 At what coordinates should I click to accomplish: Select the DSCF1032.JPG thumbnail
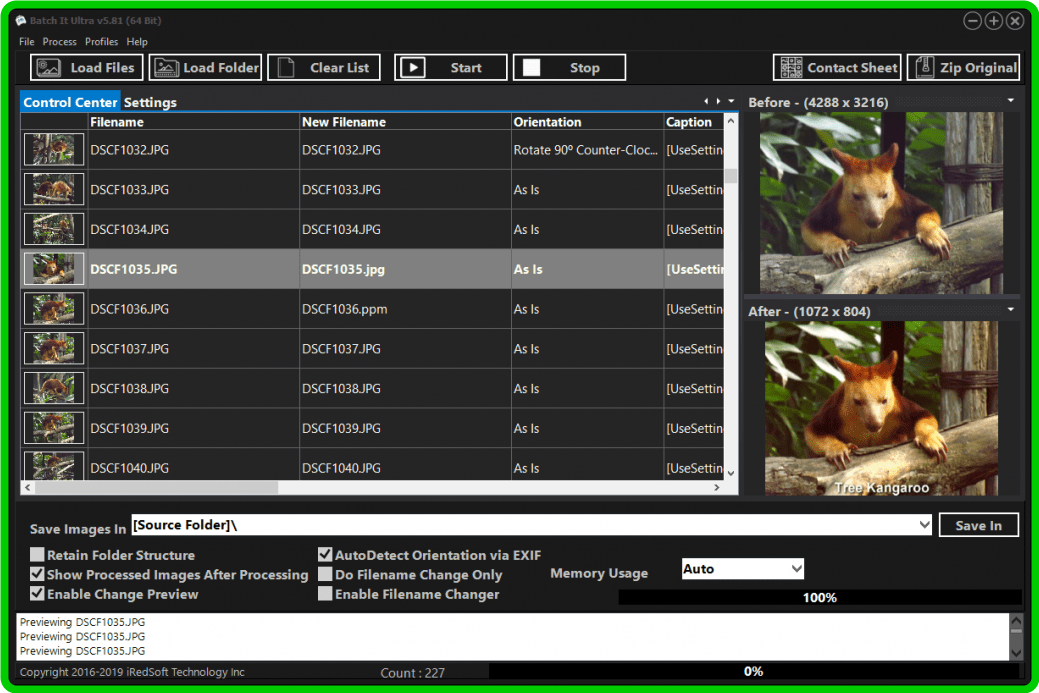[x=54, y=150]
